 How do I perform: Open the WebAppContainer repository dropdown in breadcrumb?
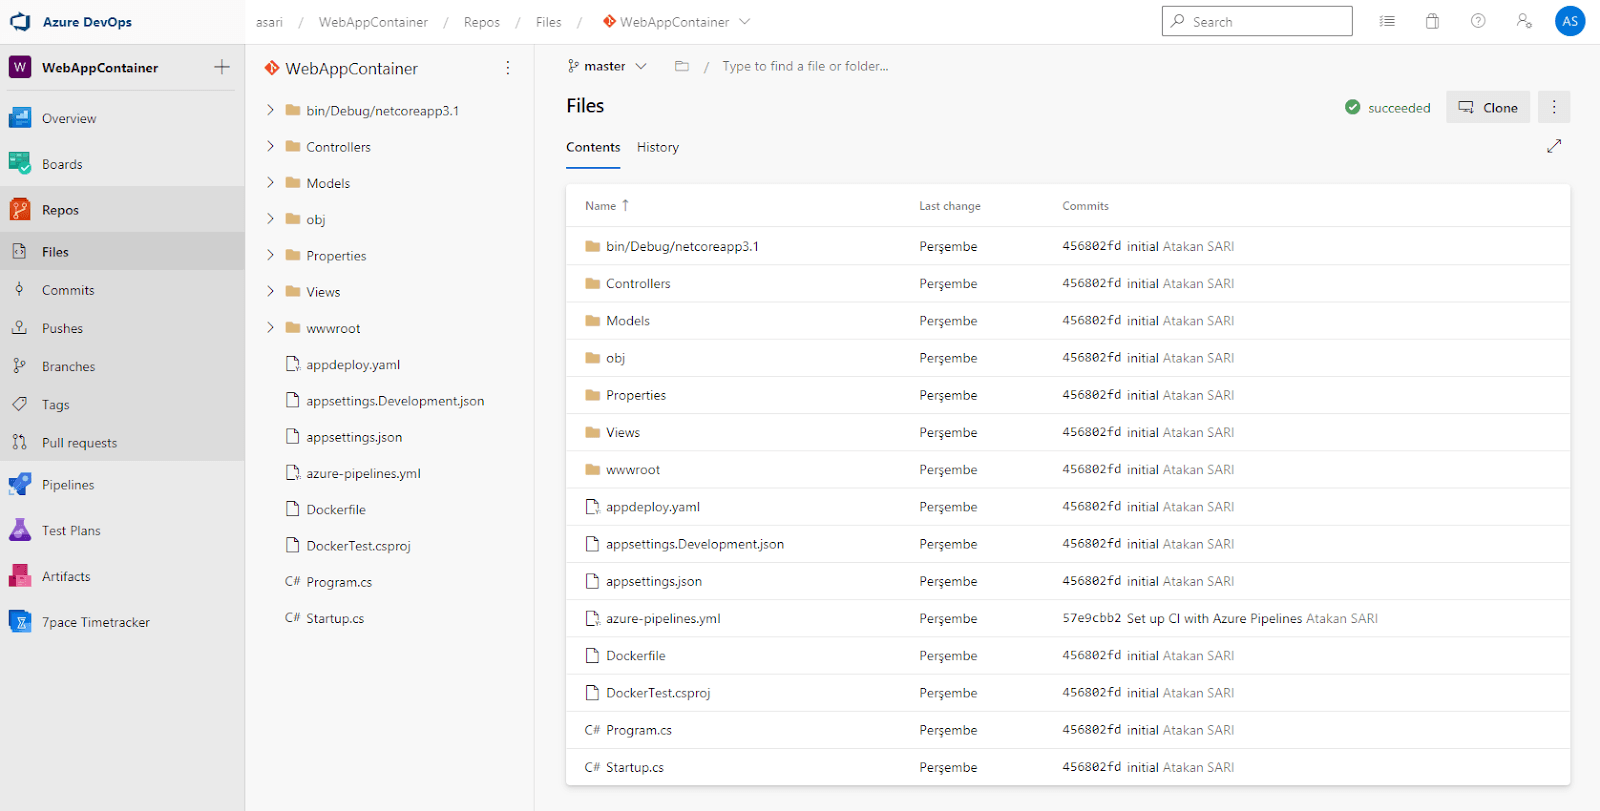click(677, 21)
